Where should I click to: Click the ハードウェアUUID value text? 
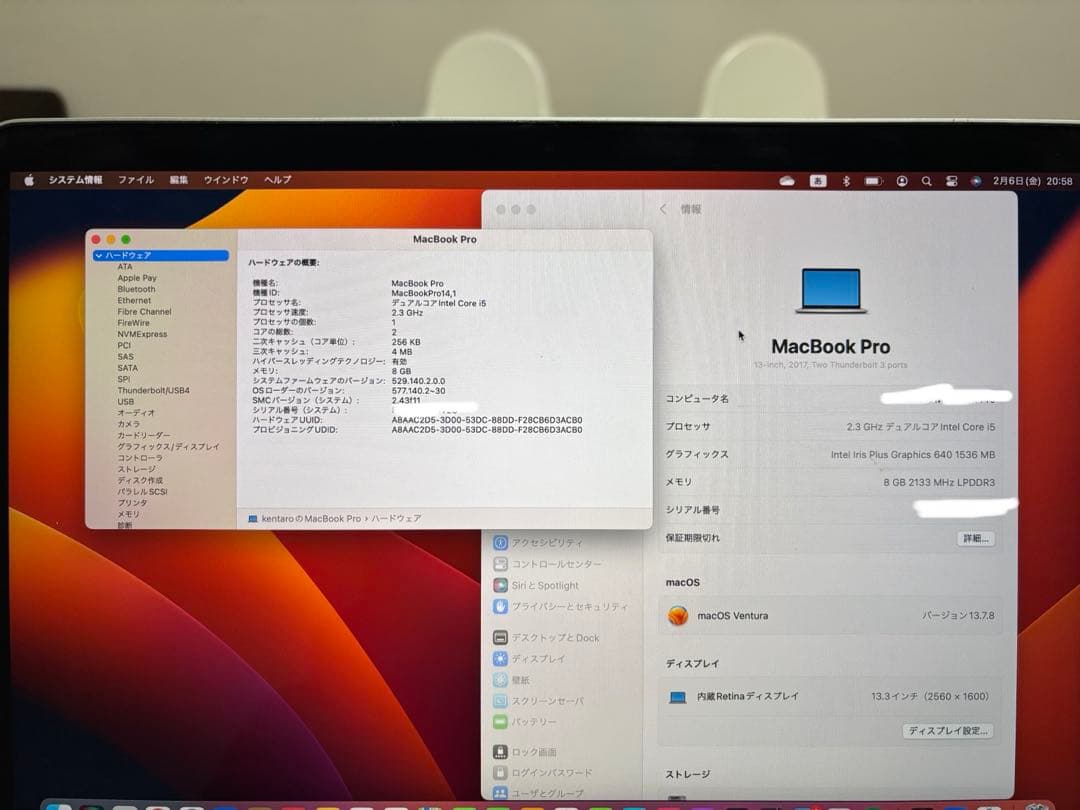(x=487, y=420)
